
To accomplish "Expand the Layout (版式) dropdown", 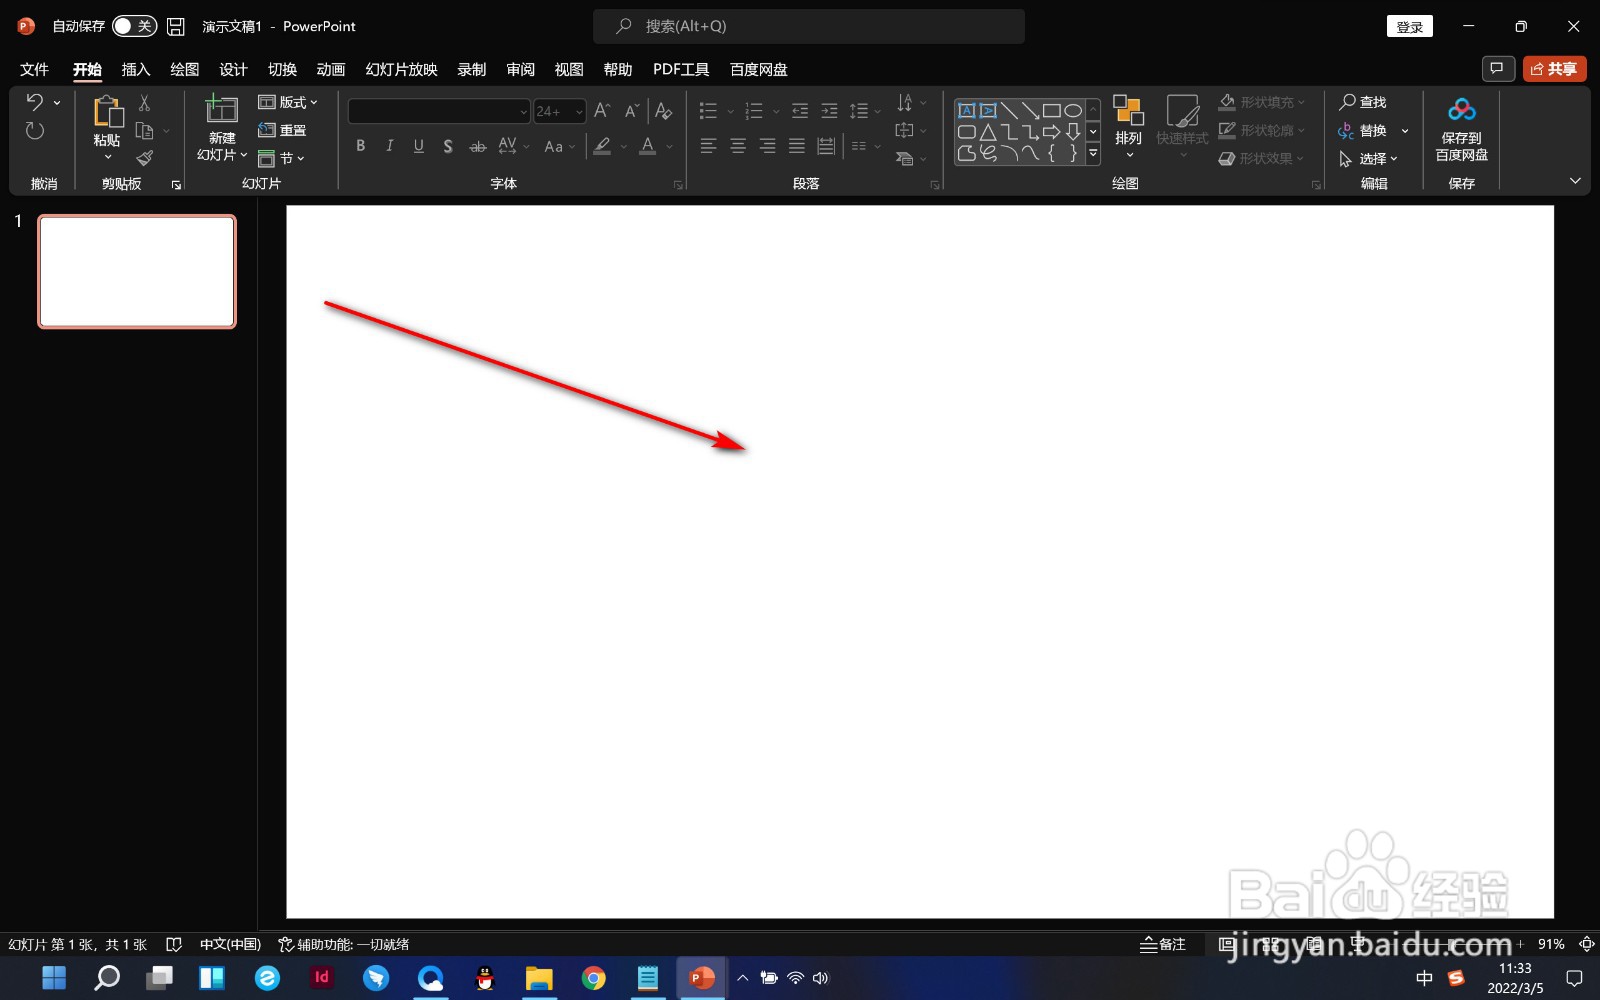I will coord(288,102).
